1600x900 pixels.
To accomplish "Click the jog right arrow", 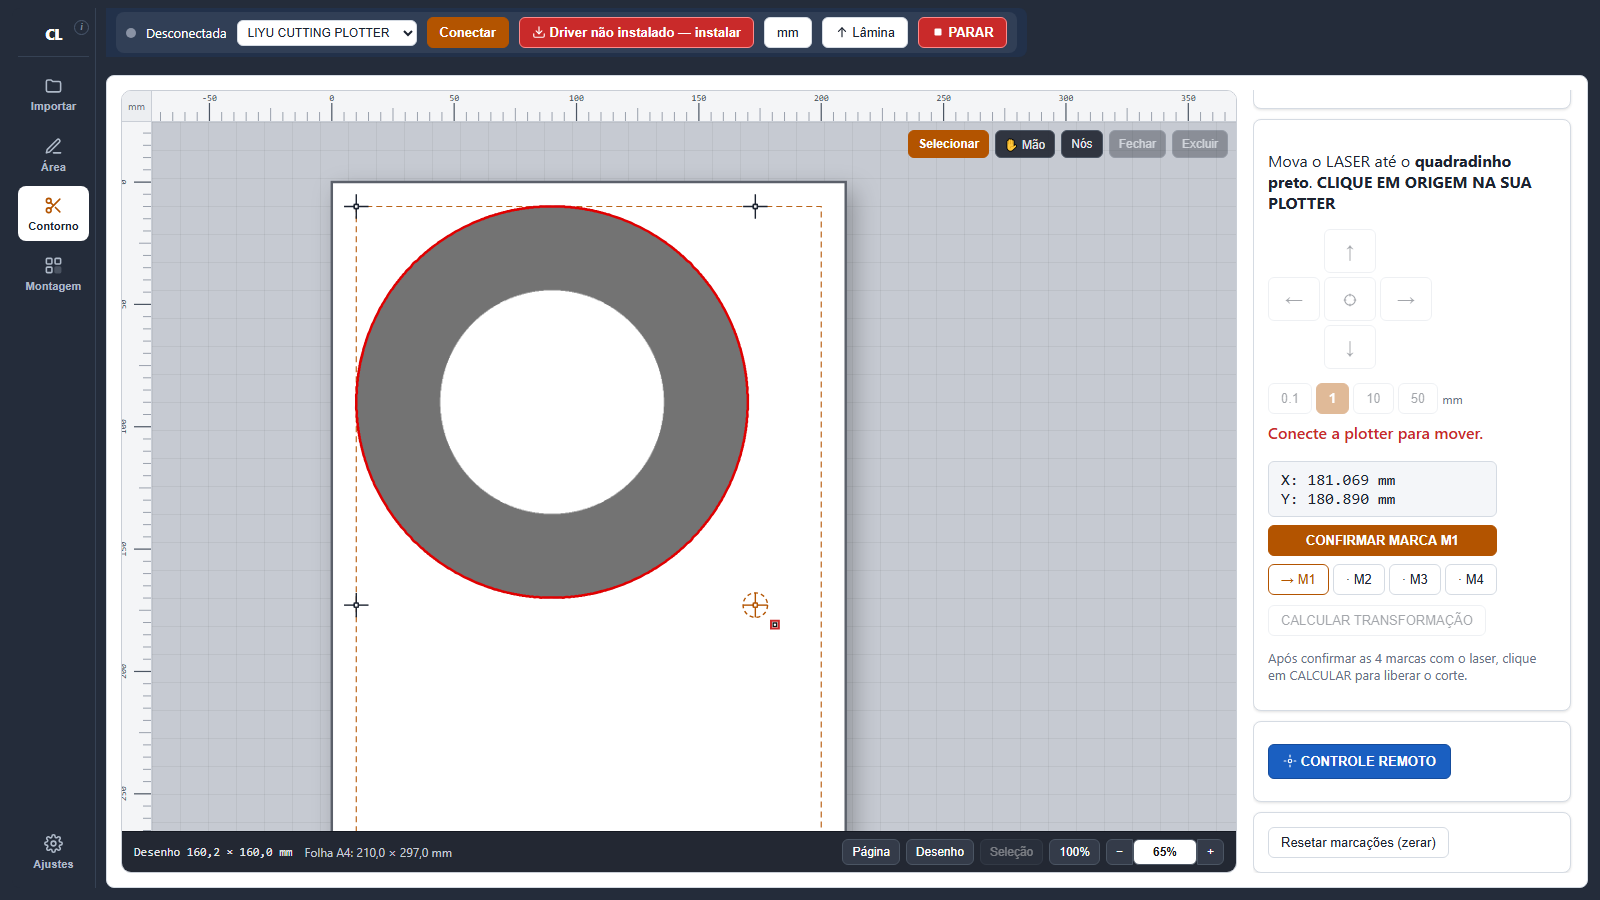I will (x=1406, y=299).
